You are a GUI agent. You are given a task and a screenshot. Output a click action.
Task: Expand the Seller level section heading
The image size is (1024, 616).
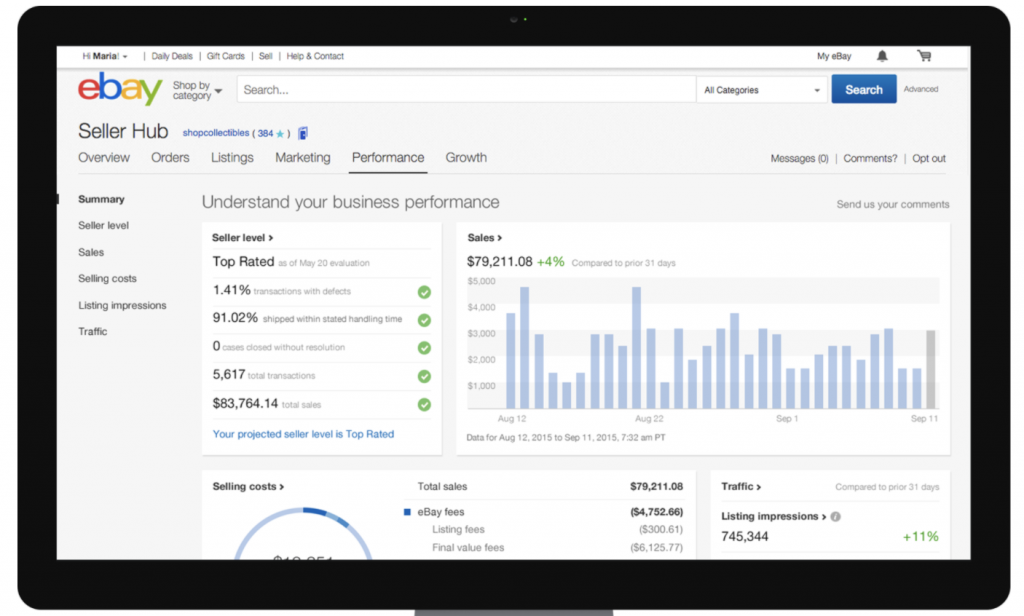coord(242,238)
